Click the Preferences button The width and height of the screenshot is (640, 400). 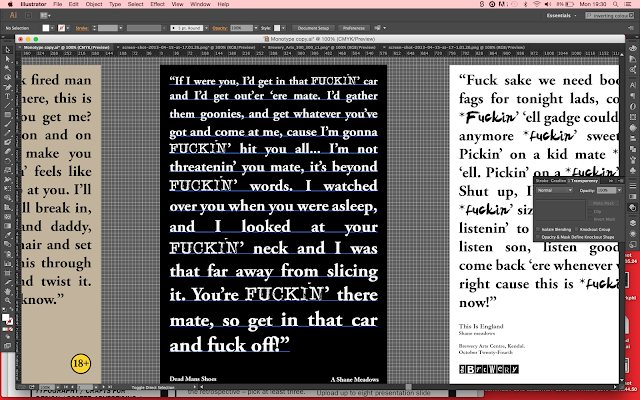point(353,28)
